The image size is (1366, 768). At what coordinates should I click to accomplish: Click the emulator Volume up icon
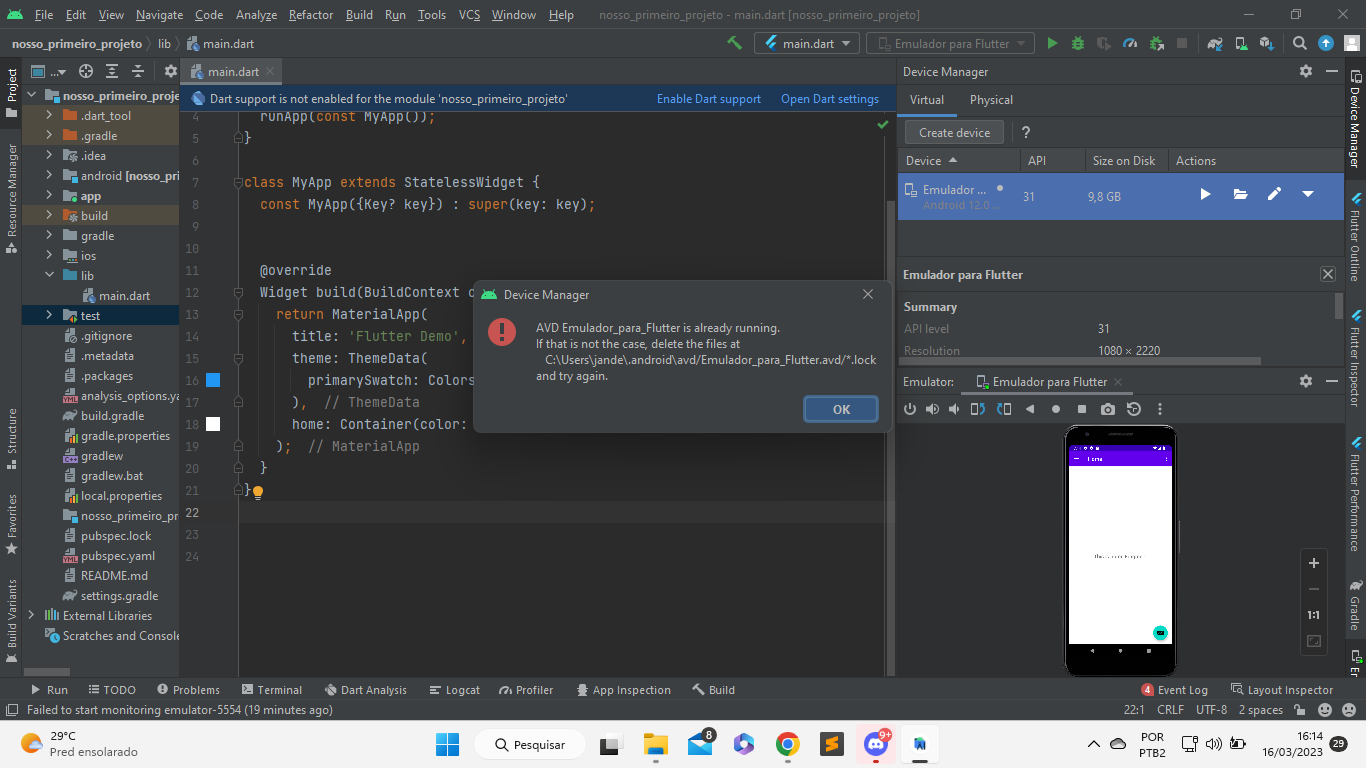933,409
